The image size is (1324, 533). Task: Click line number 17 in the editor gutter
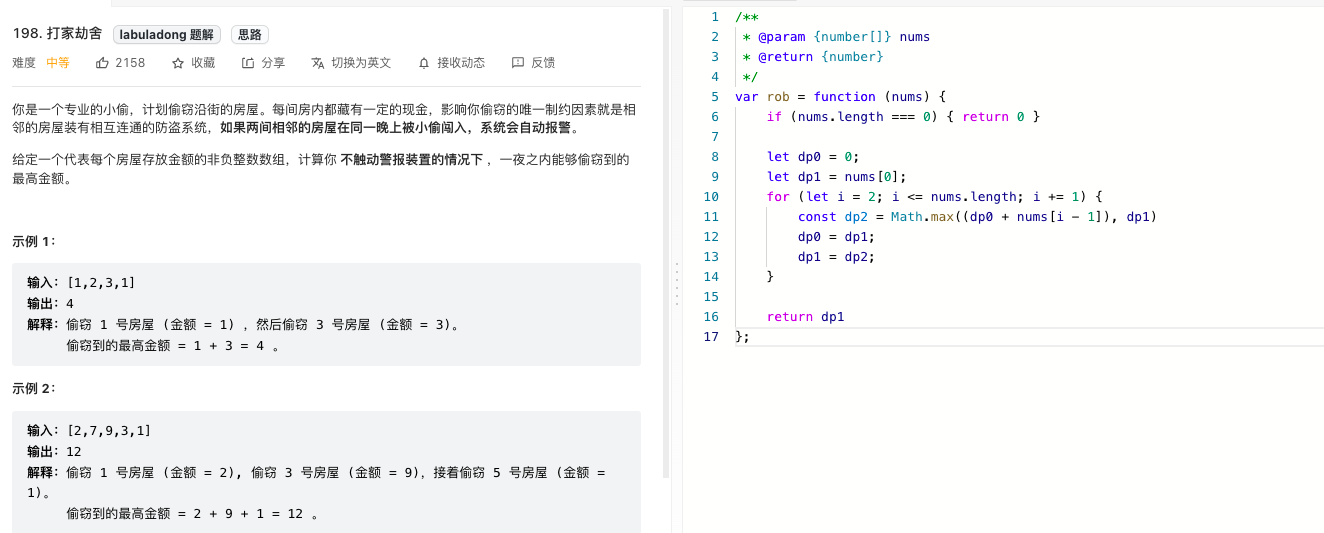point(711,337)
